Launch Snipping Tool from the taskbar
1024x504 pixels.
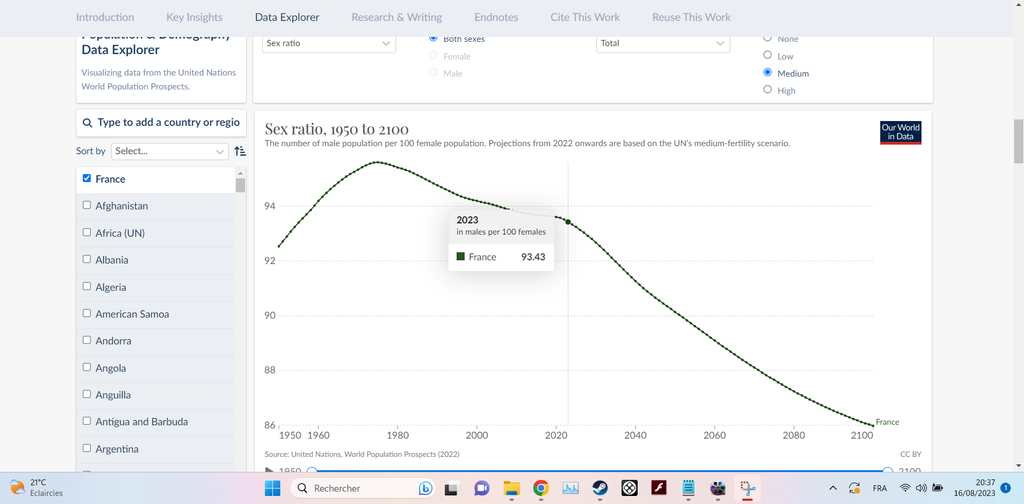(747, 488)
